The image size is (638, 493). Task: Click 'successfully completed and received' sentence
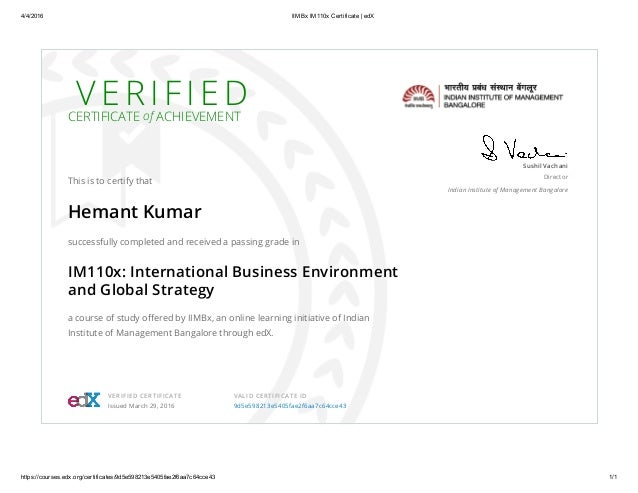(x=184, y=242)
